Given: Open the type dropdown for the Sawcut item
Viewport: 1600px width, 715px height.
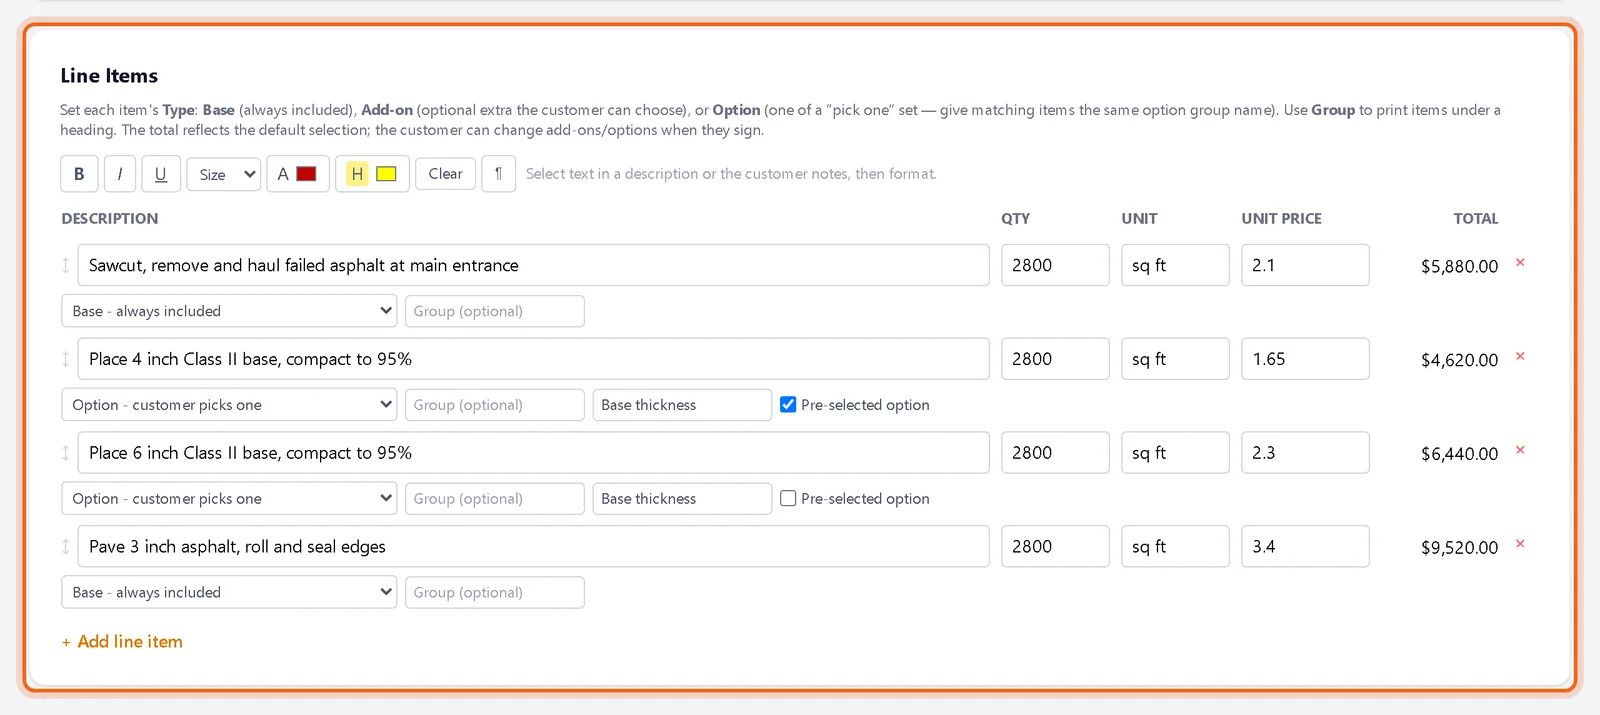Looking at the screenshot, I should (x=229, y=311).
